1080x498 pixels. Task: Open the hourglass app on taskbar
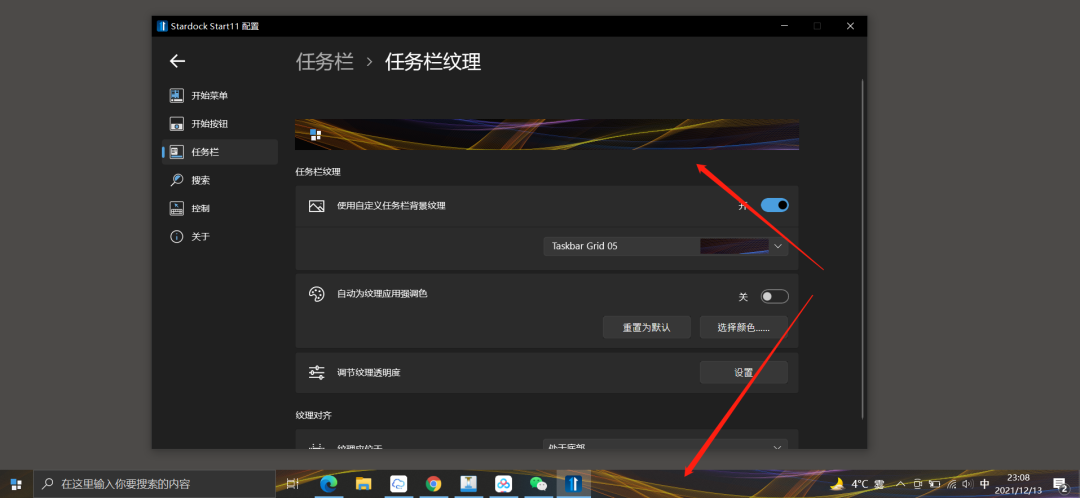pyautogui.click(x=468, y=484)
